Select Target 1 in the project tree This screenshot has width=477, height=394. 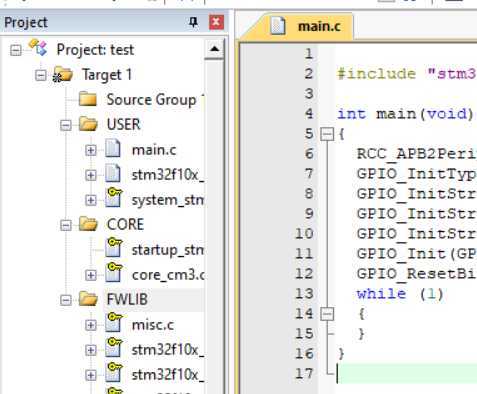pyautogui.click(x=107, y=75)
